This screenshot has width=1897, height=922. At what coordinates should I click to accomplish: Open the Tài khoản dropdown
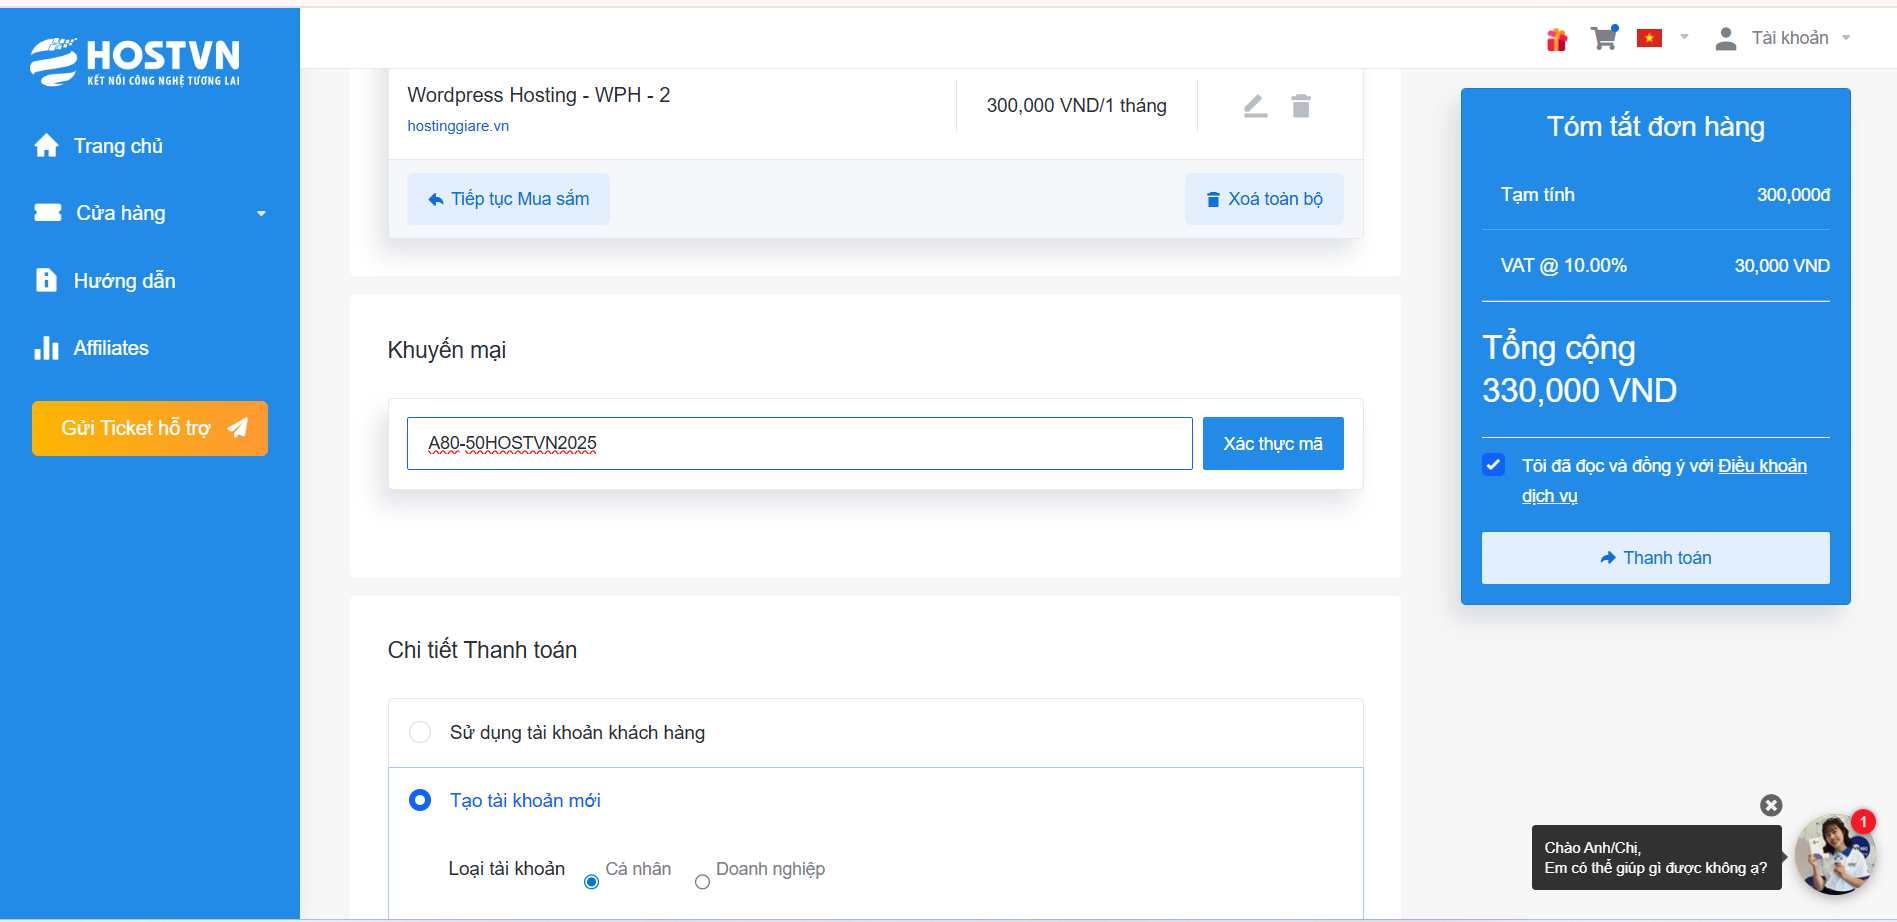pos(1783,38)
